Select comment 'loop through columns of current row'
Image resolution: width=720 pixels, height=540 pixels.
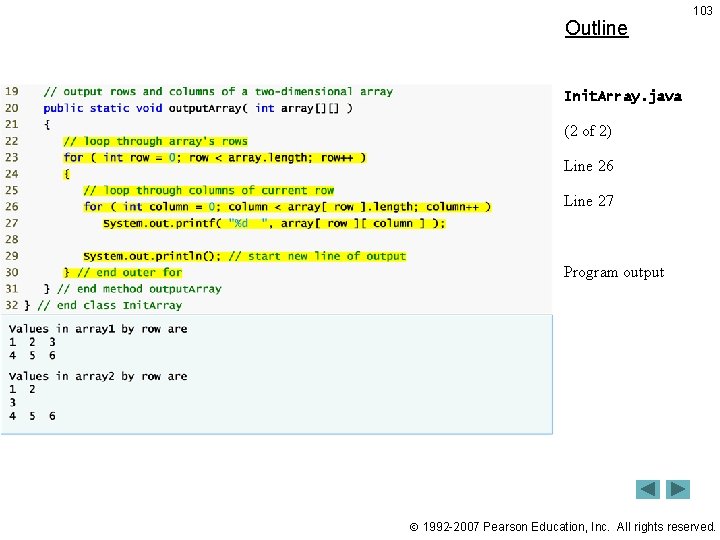pyautogui.click(x=208, y=190)
